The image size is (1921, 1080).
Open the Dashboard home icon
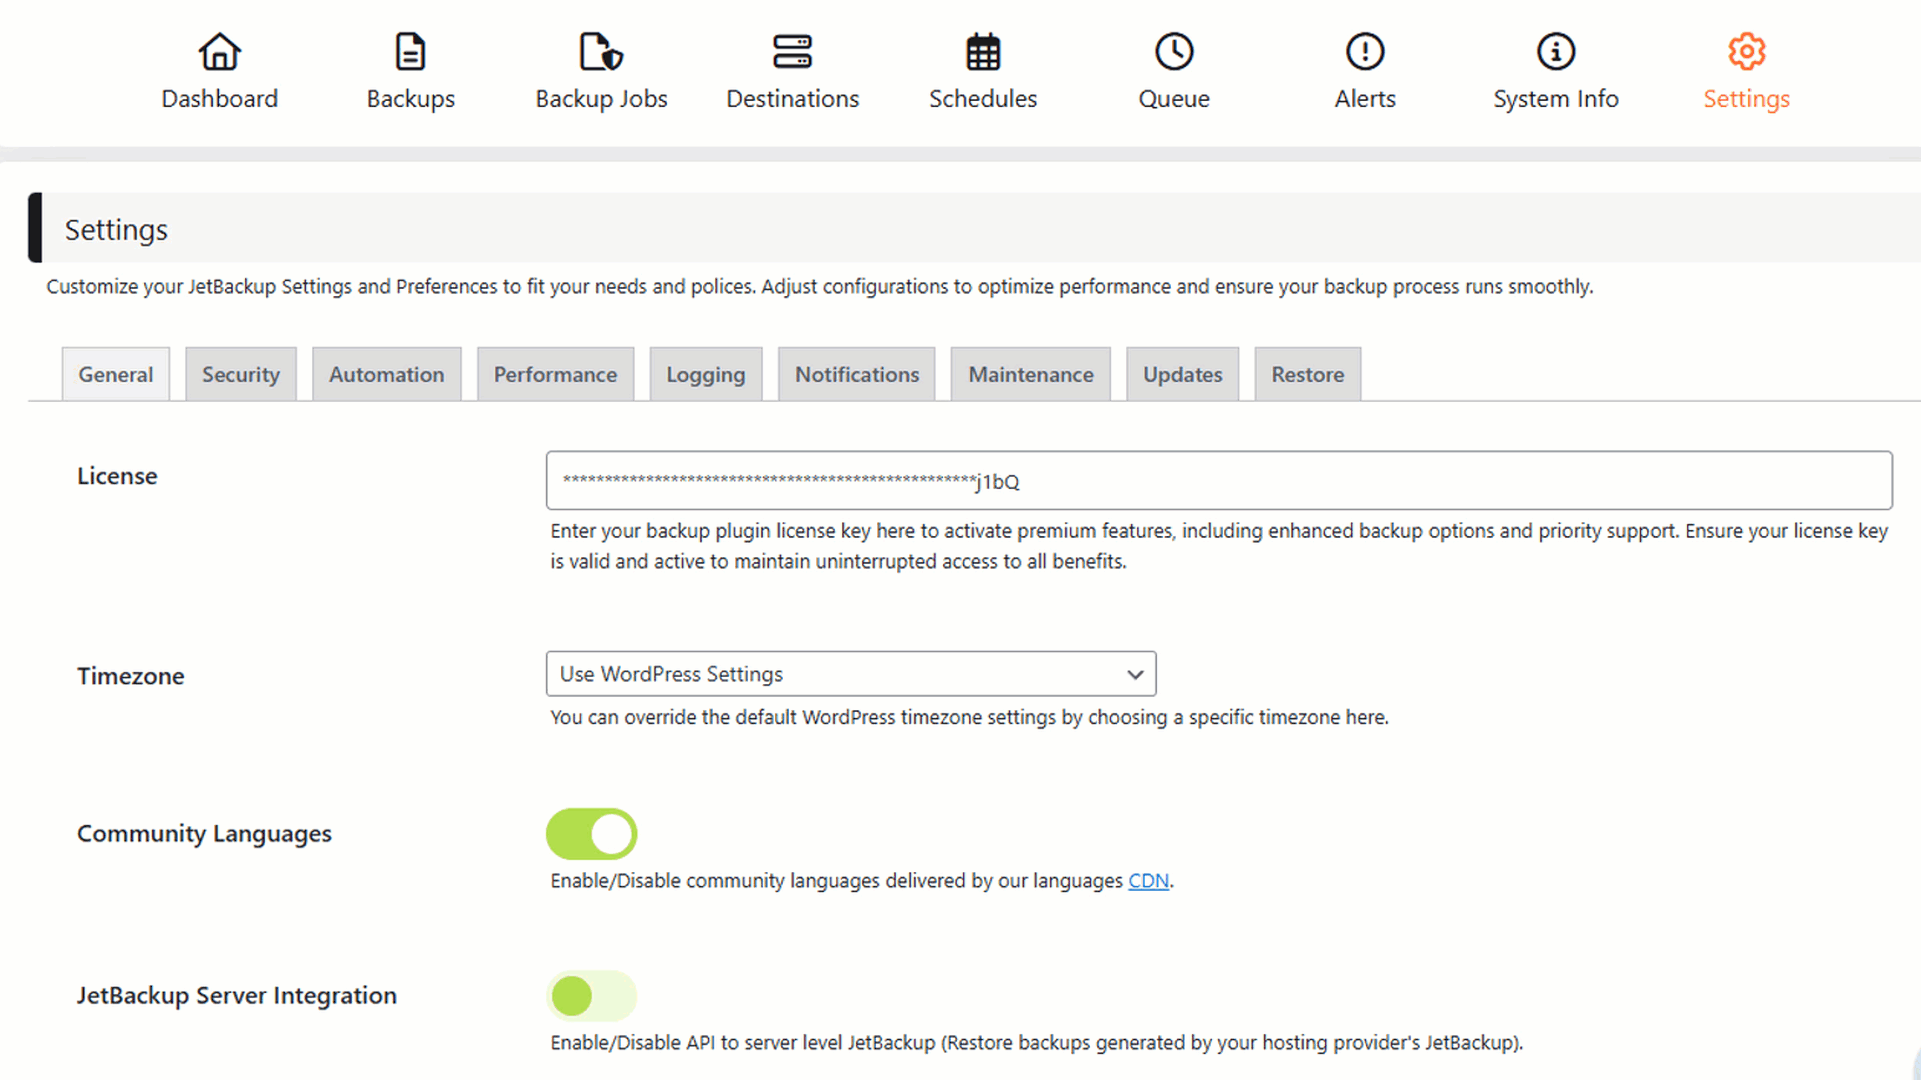pos(219,52)
